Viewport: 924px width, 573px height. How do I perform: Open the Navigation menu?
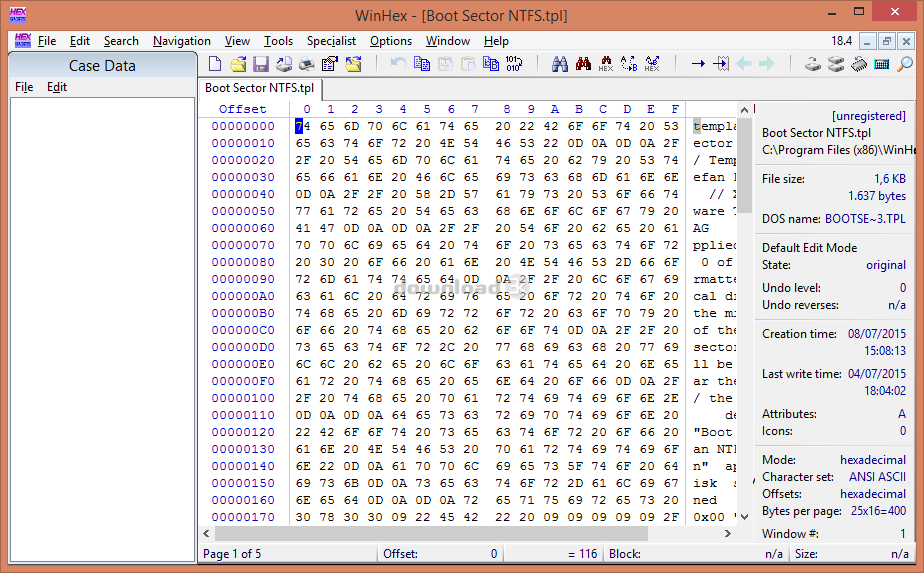(182, 41)
